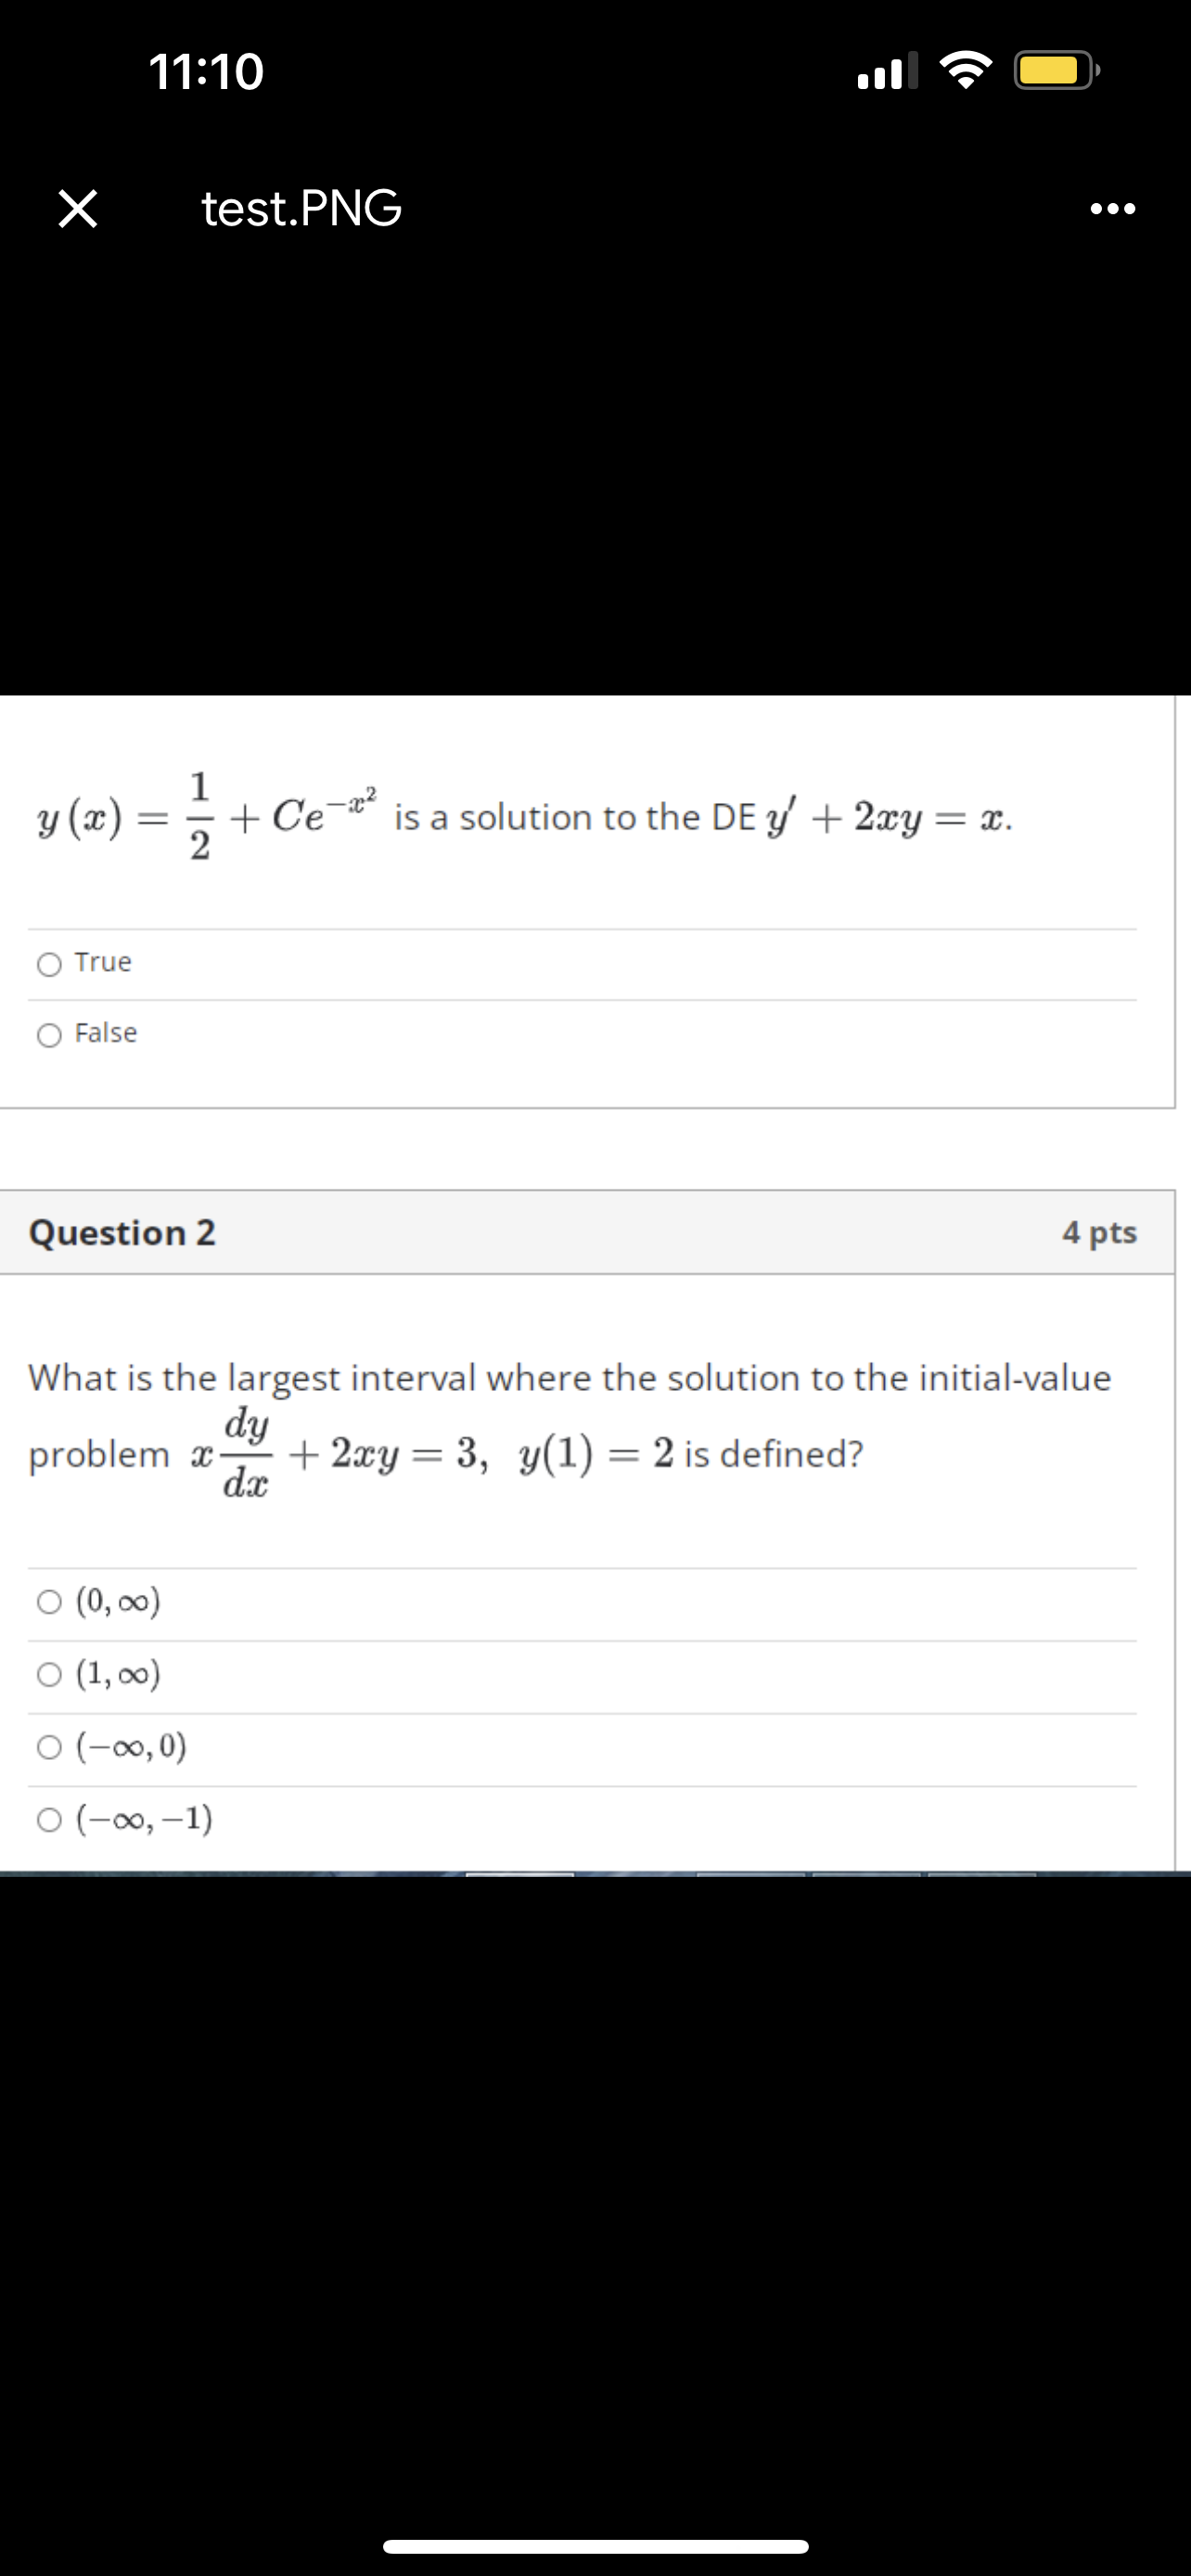Tap the test.PNG filename label
The height and width of the screenshot is (2576, 1191).
(300, 209)
